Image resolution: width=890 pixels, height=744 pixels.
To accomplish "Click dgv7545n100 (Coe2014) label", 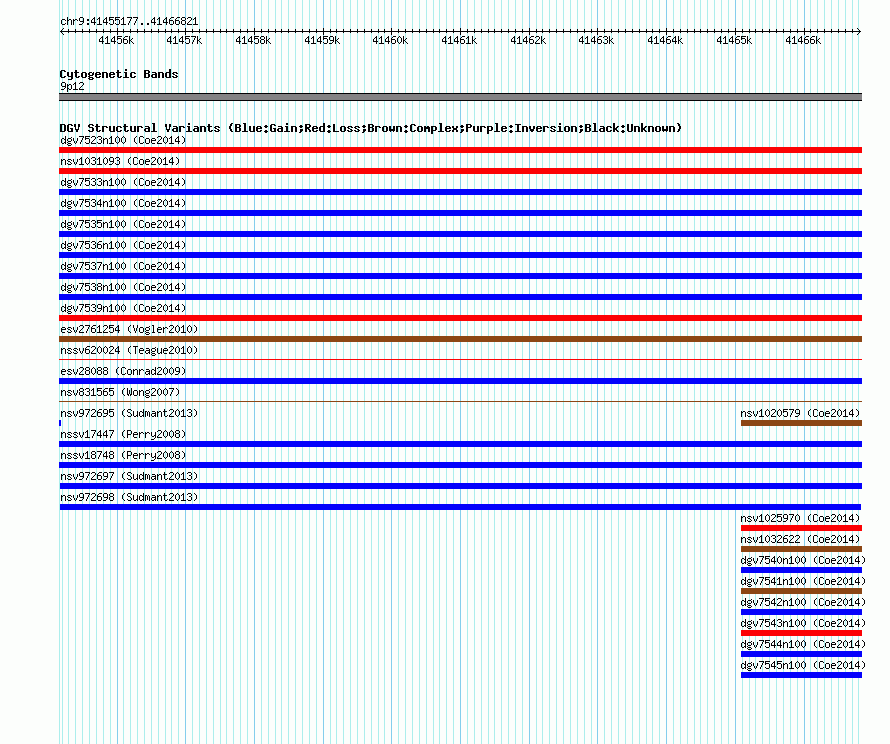I will click(x=803, y=665).
